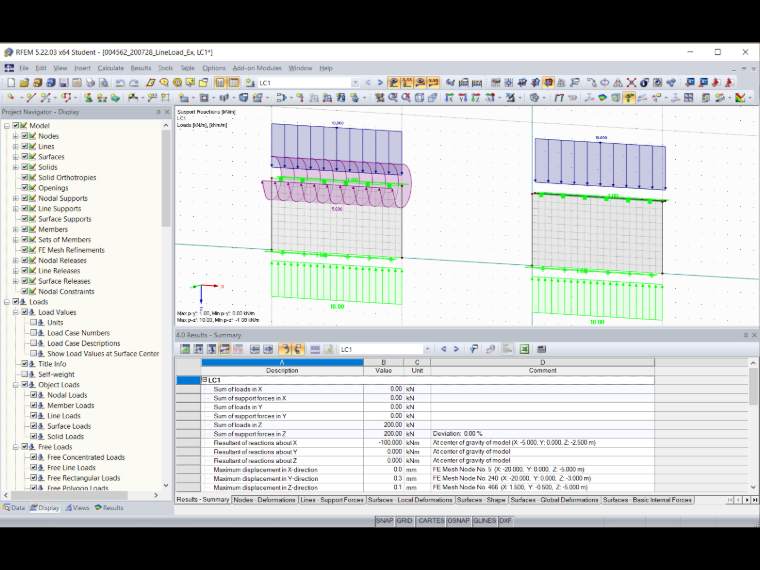Open the Results navigator tab
Image resolution: width=760 pixels, height=570 pixels.
(109, 507)
